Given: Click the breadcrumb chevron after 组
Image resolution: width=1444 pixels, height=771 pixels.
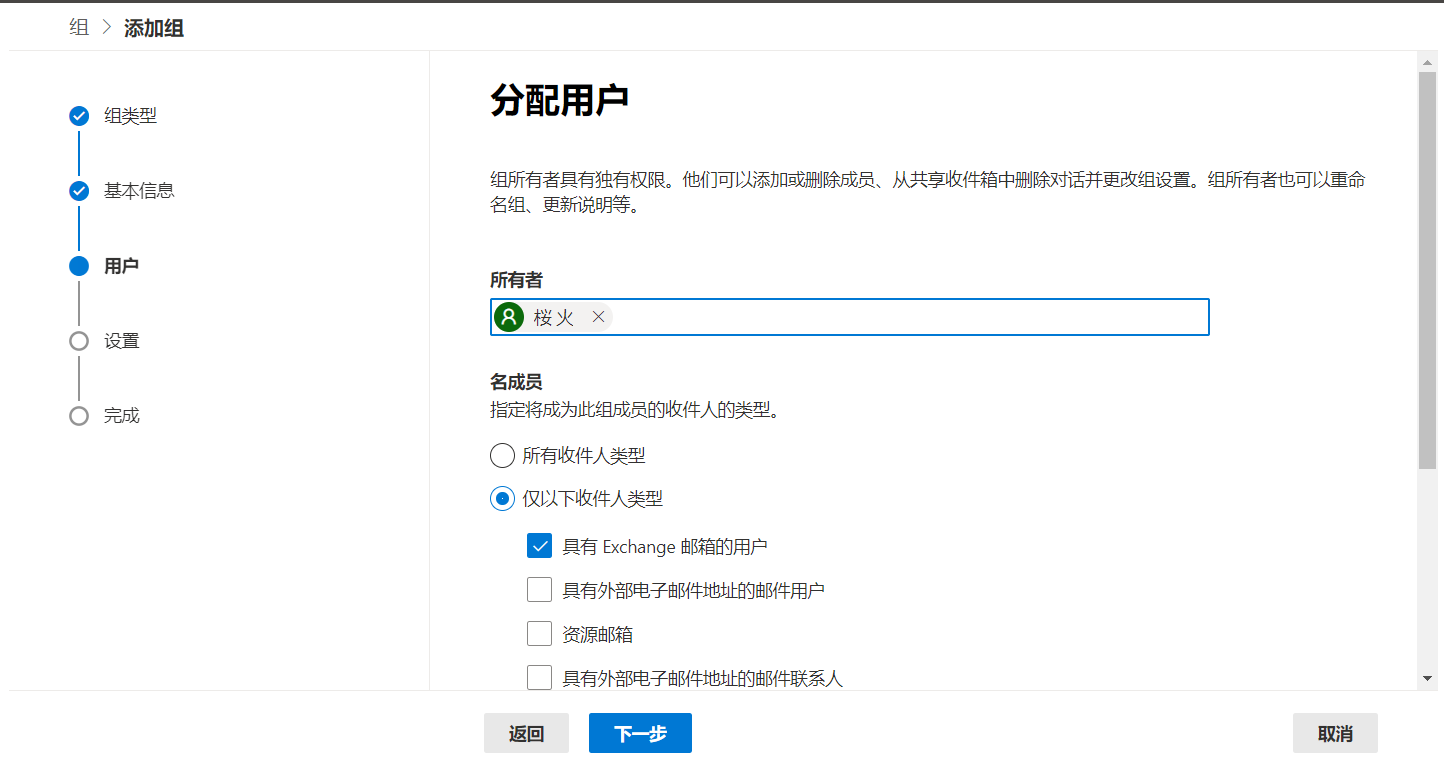Looking at the screenshot, I should coord(107,28).
